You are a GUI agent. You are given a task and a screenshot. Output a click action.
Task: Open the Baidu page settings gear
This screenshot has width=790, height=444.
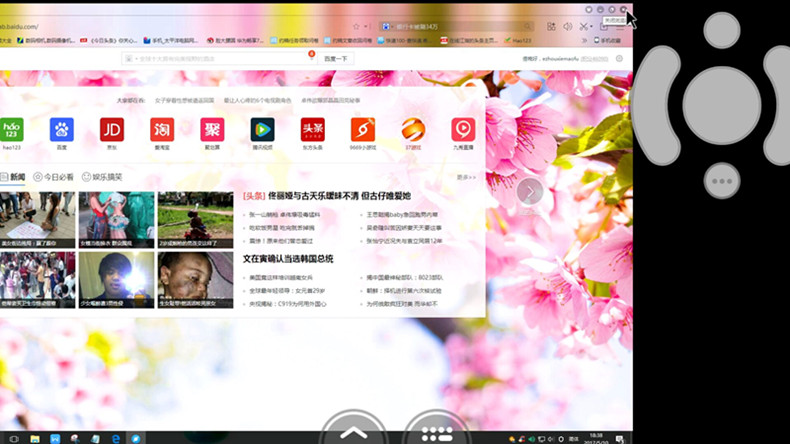click(x=619, y=58)
